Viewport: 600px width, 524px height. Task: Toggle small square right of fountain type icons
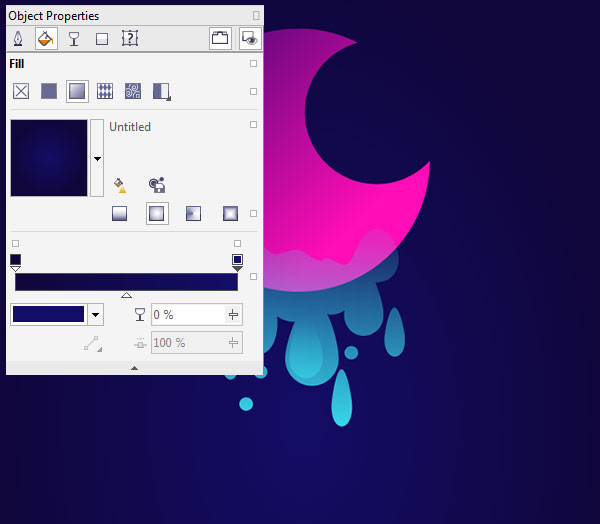tap(253, 214)
